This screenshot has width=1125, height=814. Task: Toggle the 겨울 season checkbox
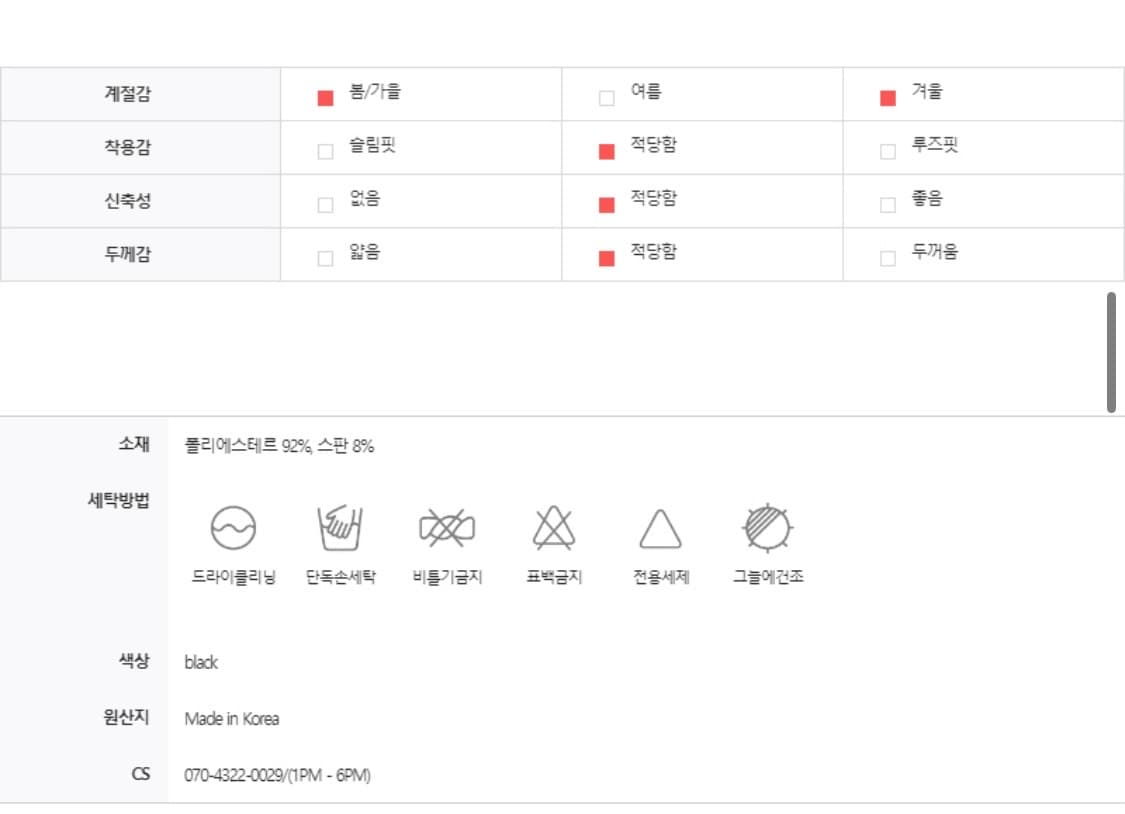887,98
